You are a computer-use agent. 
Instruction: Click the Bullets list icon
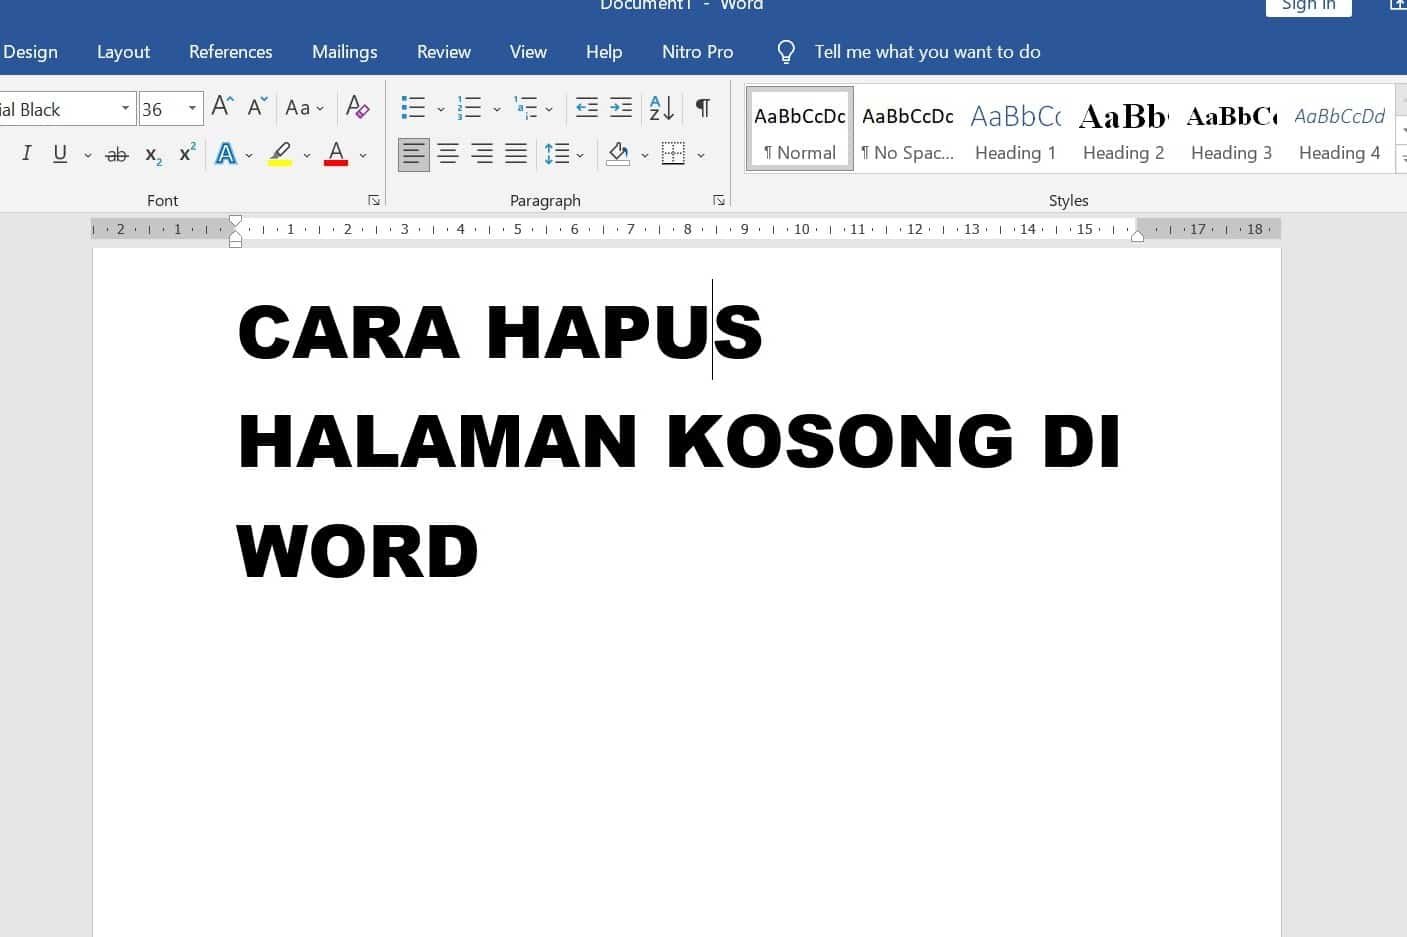(x=412, y=108)
